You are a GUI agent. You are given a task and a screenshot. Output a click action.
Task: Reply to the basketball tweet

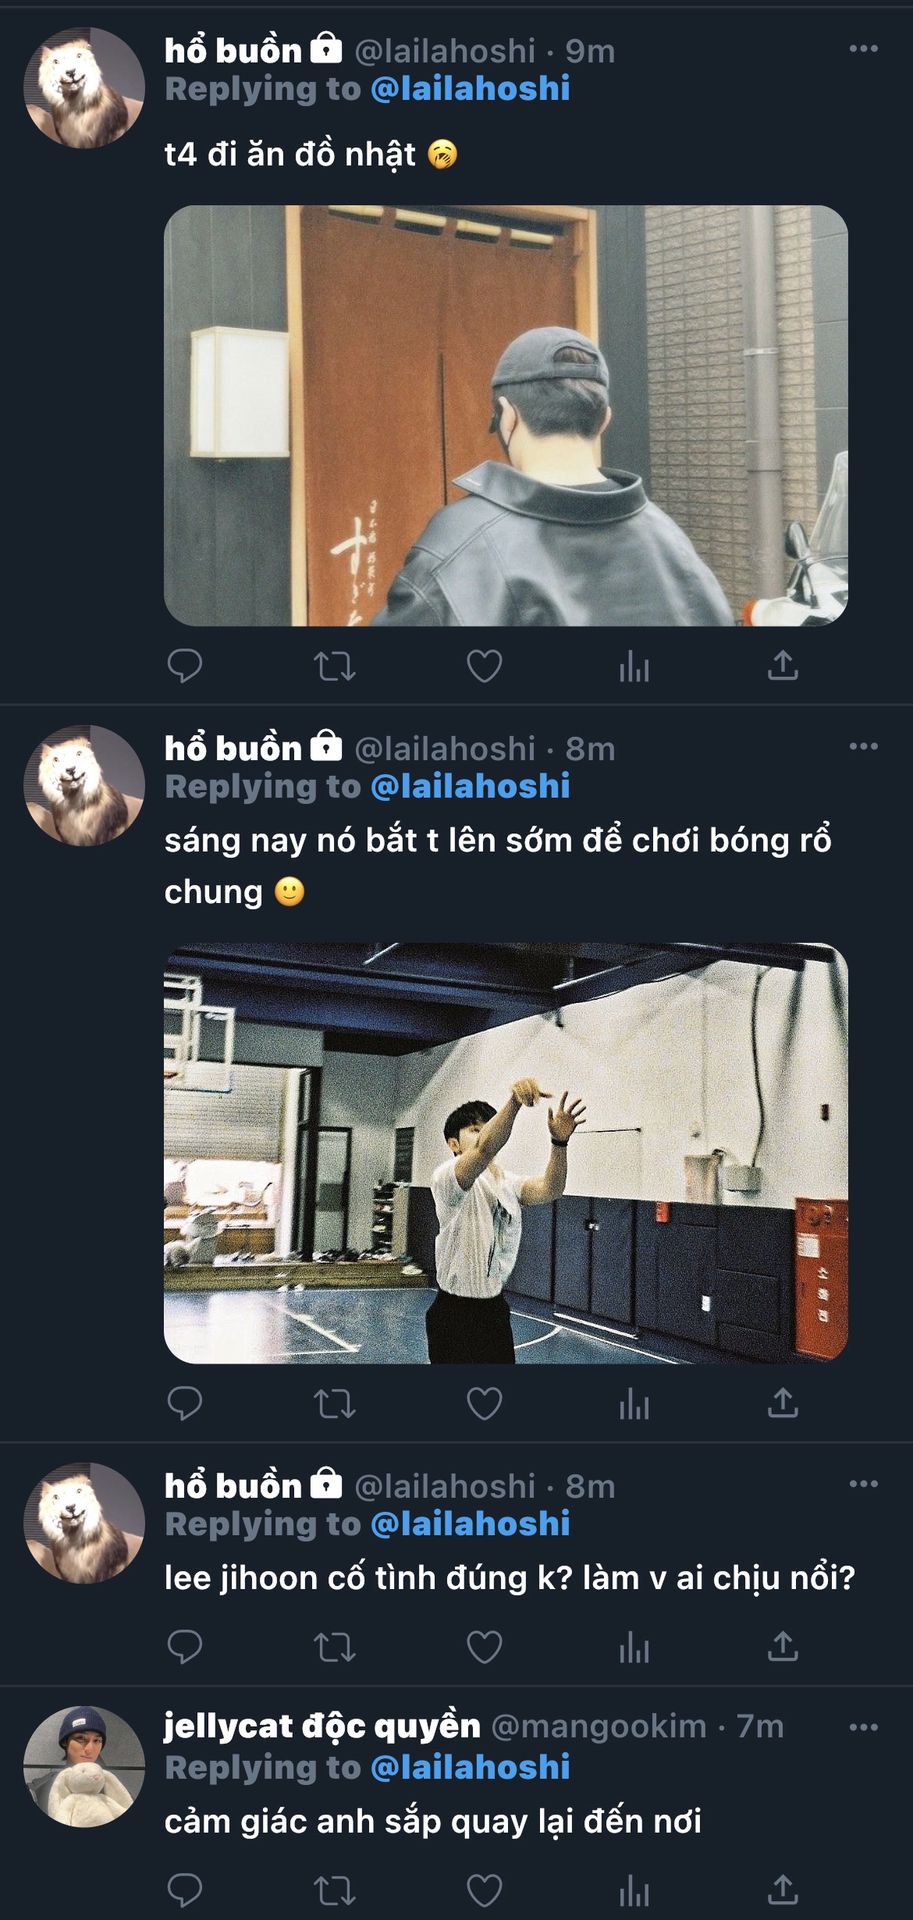click(185, 1404)
